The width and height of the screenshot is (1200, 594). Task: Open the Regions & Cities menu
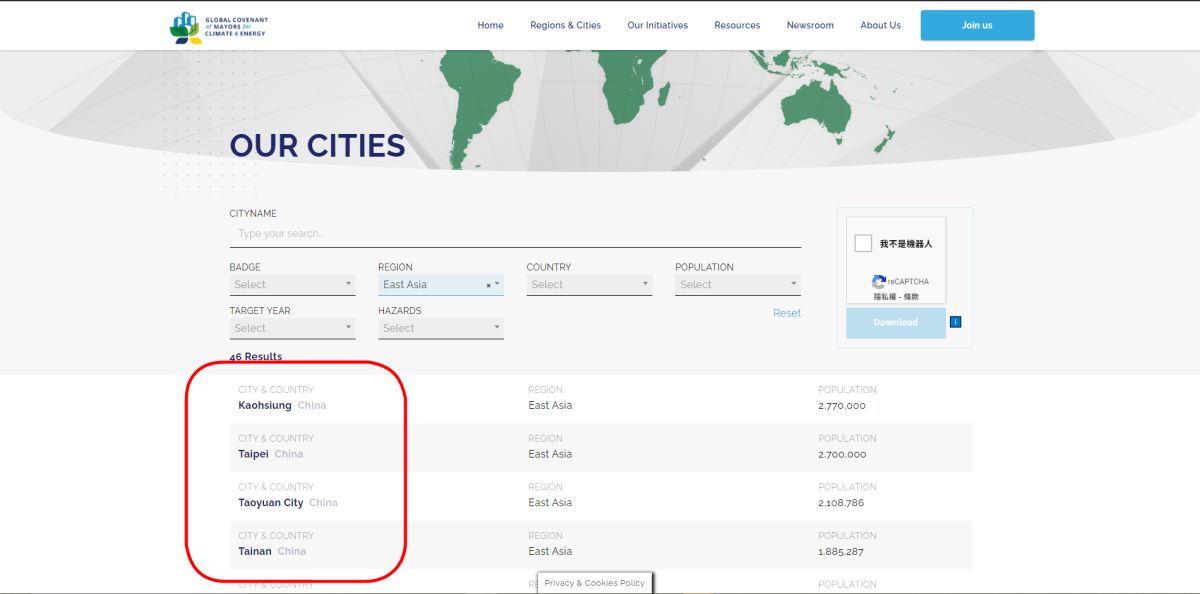pyautogui.click(x=565, y=25)
